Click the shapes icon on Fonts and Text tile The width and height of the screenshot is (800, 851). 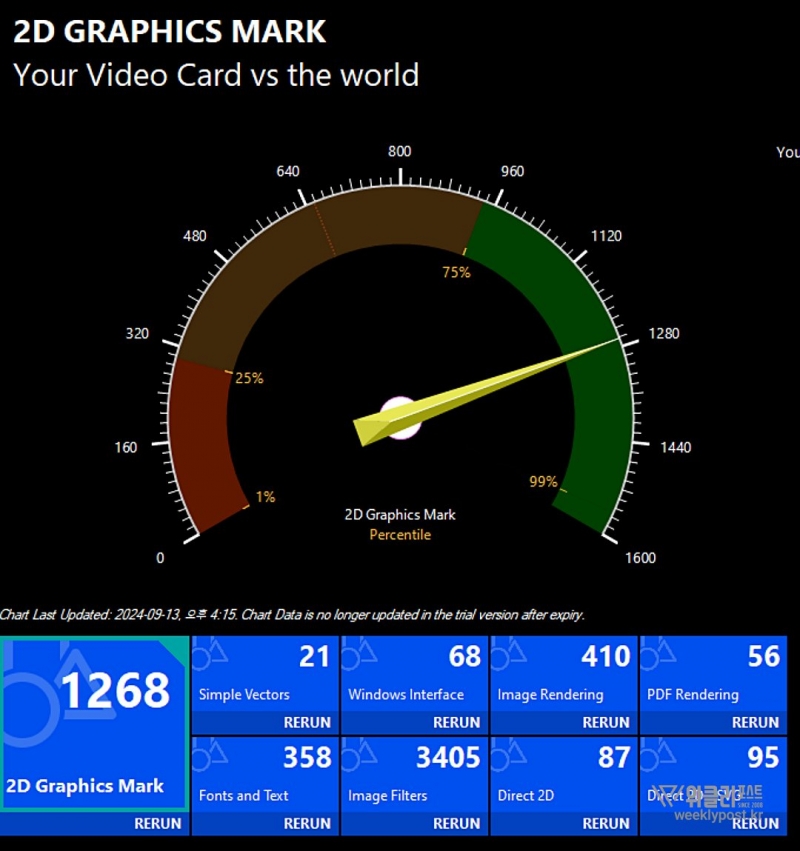coord(210,756)
